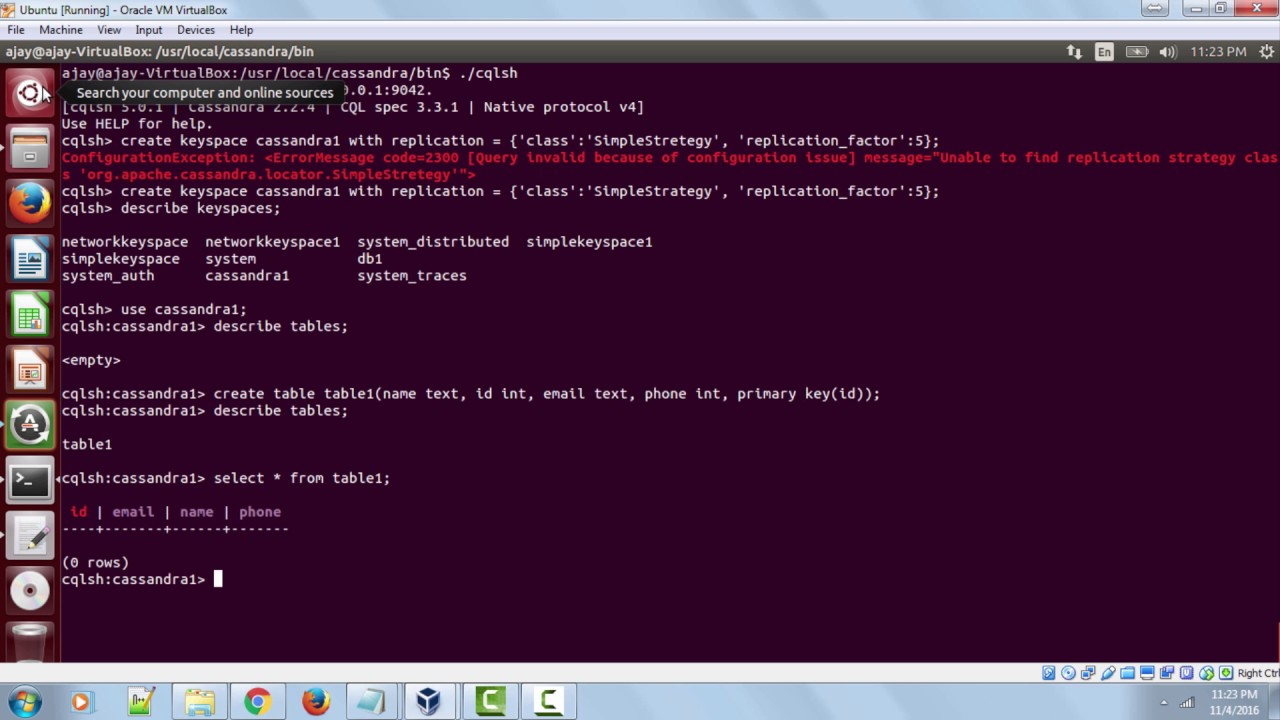Launch Firefox from the Ubuntu launcher
The width and height of the screenshot is (1280, 720).
(29, 204)
